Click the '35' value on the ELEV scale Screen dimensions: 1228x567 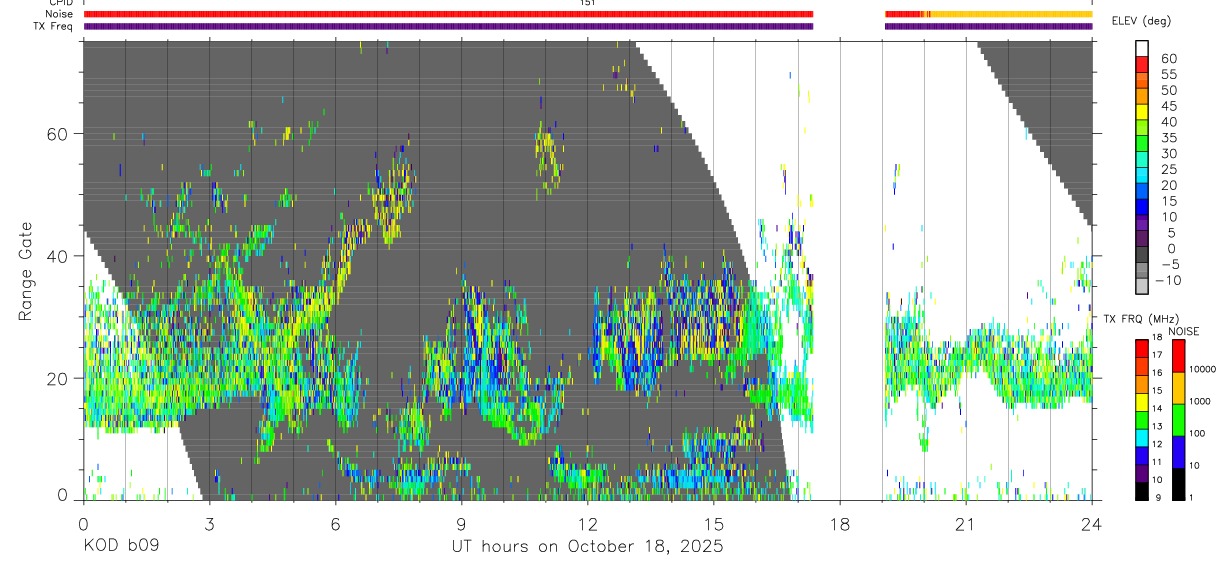click(x=1168, y=138)
